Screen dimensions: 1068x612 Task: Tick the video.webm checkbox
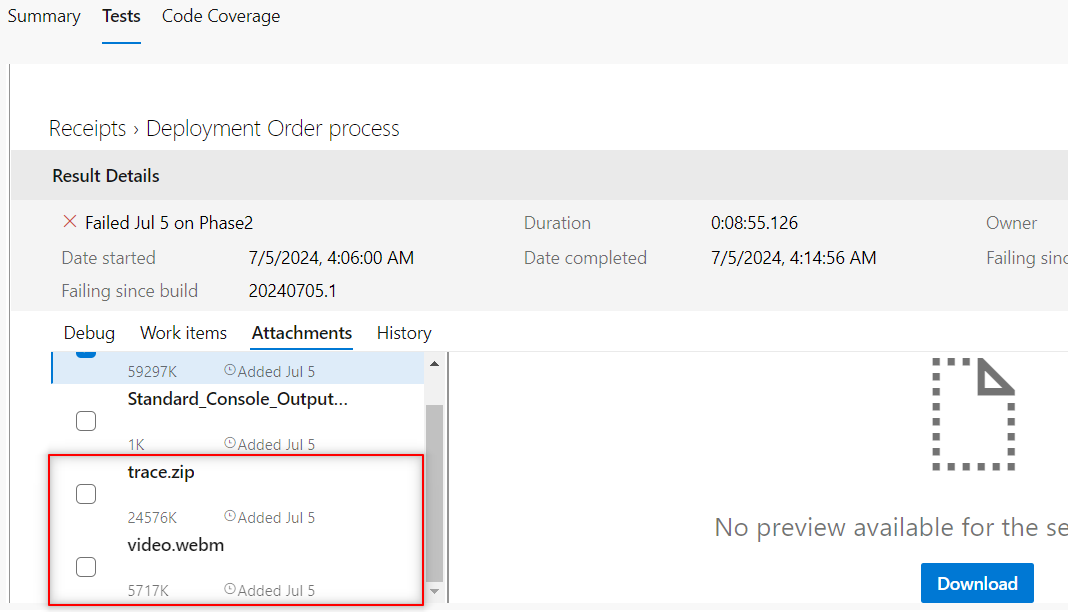pyautogui.click(x=86, y=567)
